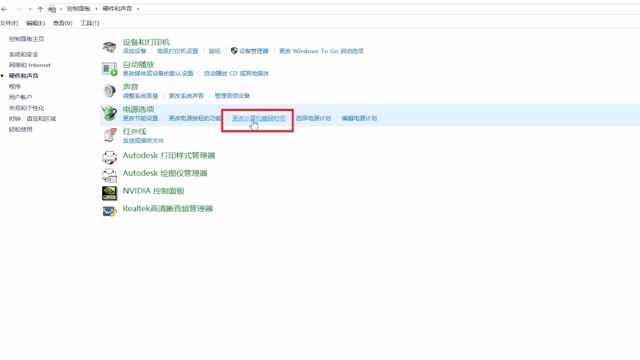The height and width of the screenshot is (360, 640).
Task: Click the 高级打印机设置 link
Action: (x=178, y=51)
